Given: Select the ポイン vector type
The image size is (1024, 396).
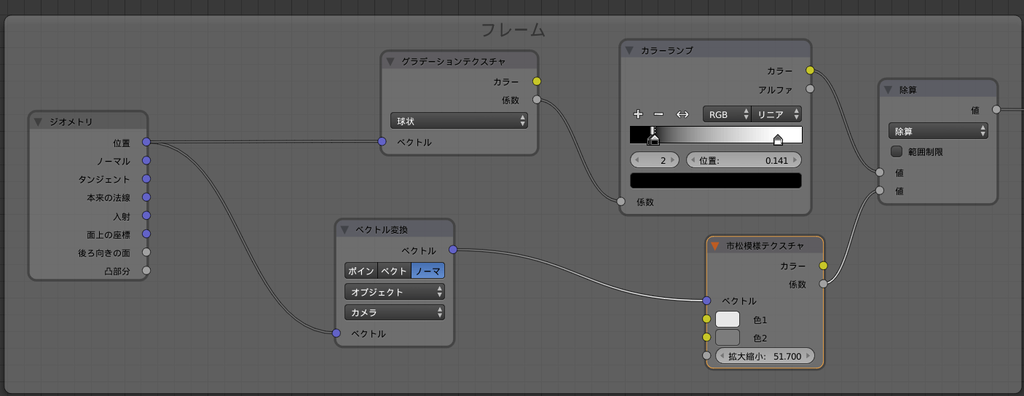Looking at the screenshot, I should click(x=361, y=271).
